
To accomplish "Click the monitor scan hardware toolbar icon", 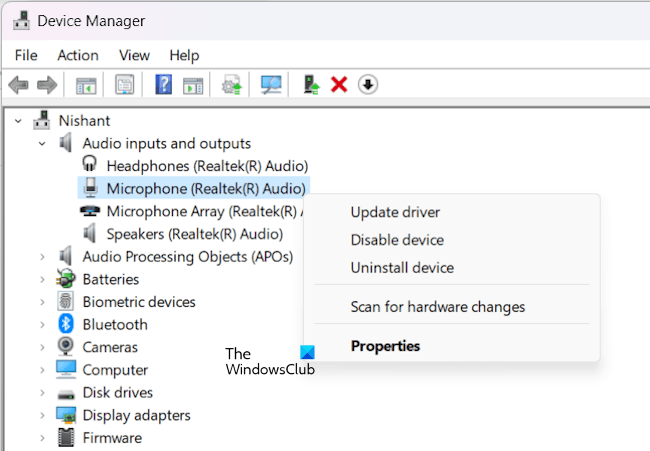I will coord(271,85).
